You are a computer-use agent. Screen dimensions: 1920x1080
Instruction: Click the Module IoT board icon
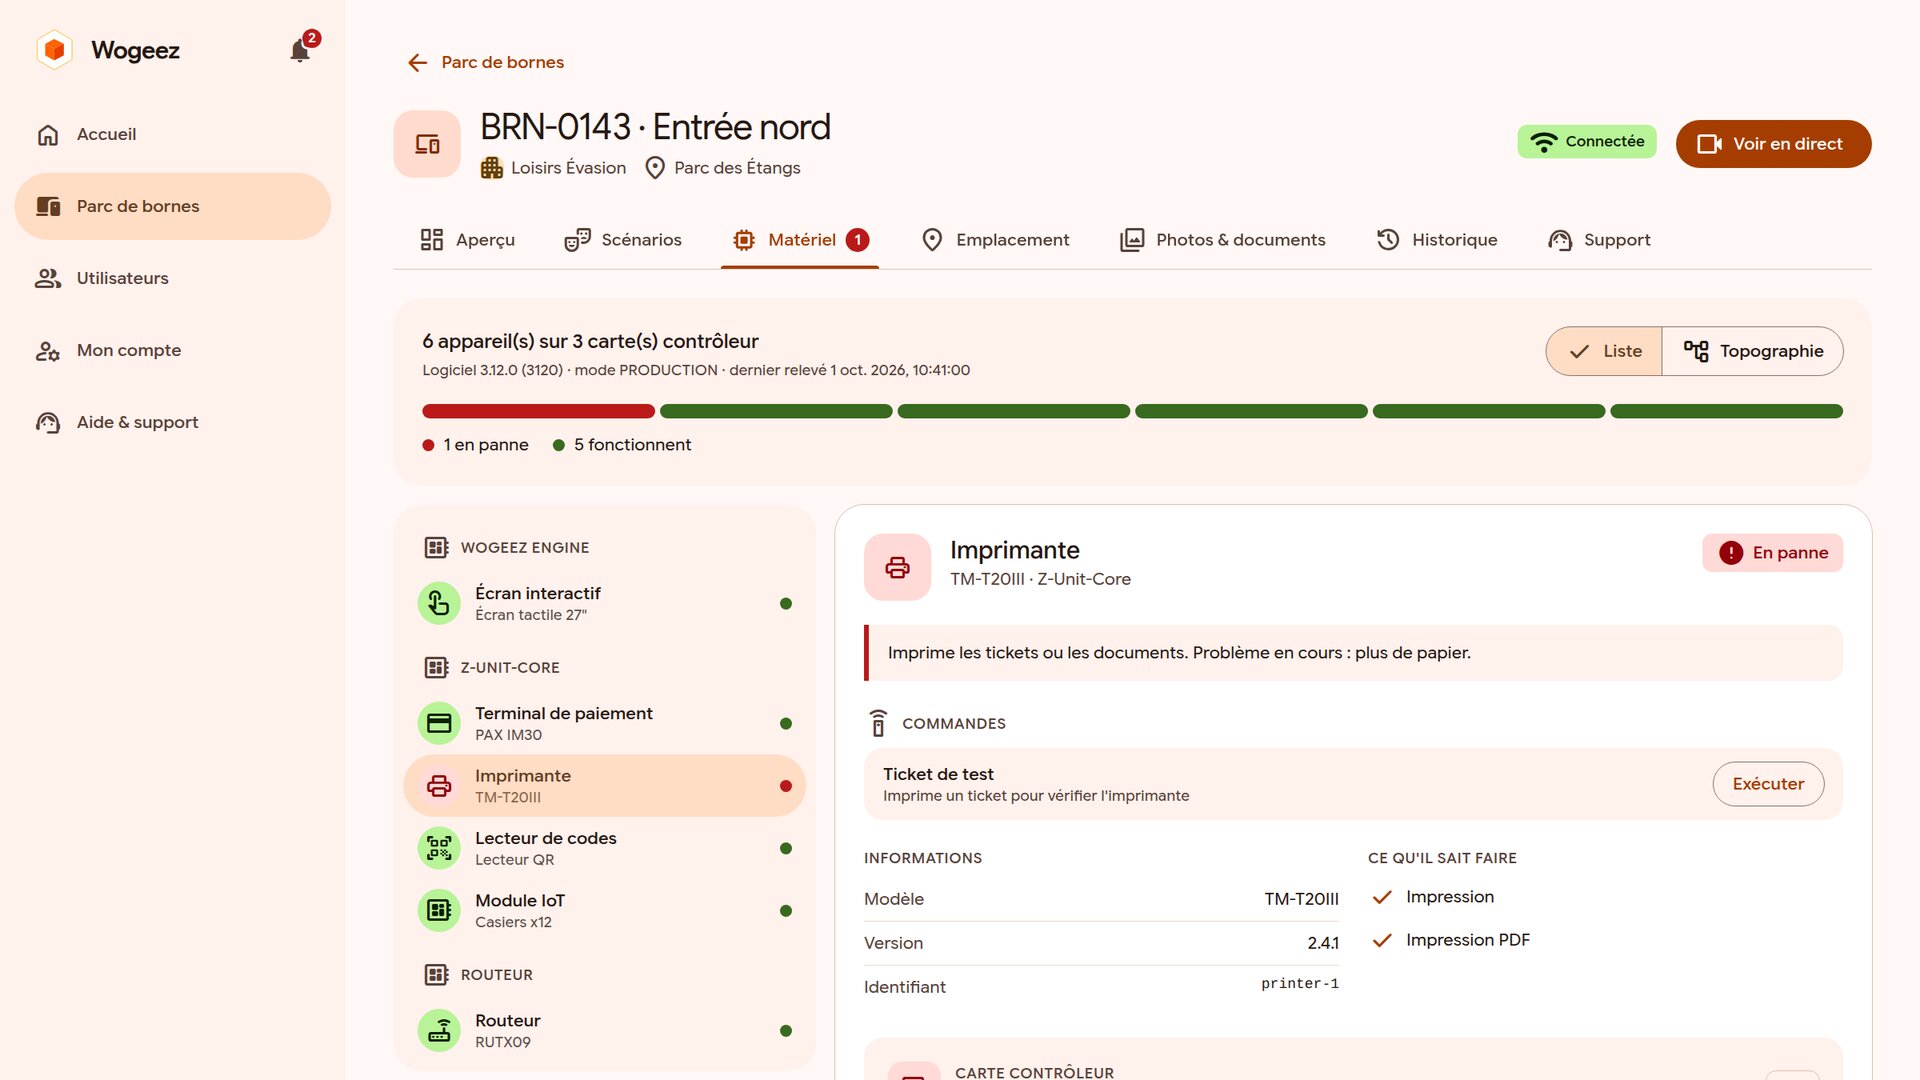coord(439,910)
